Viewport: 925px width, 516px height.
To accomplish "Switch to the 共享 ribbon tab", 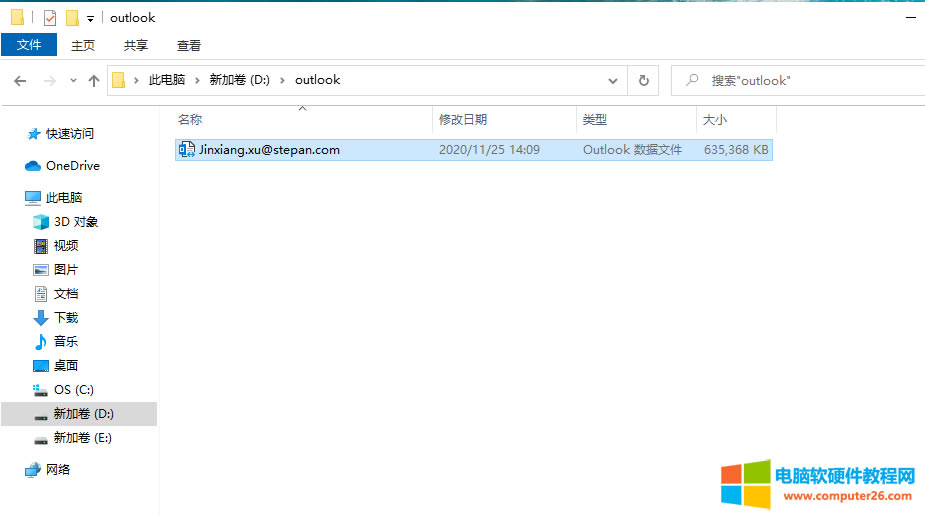I will [x=136, y=45].
